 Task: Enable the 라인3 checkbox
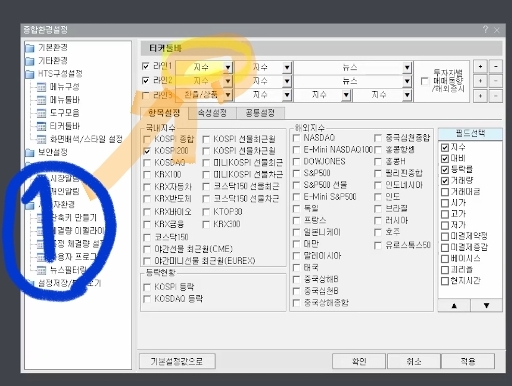pyautogui.click(x=146, y=96)
